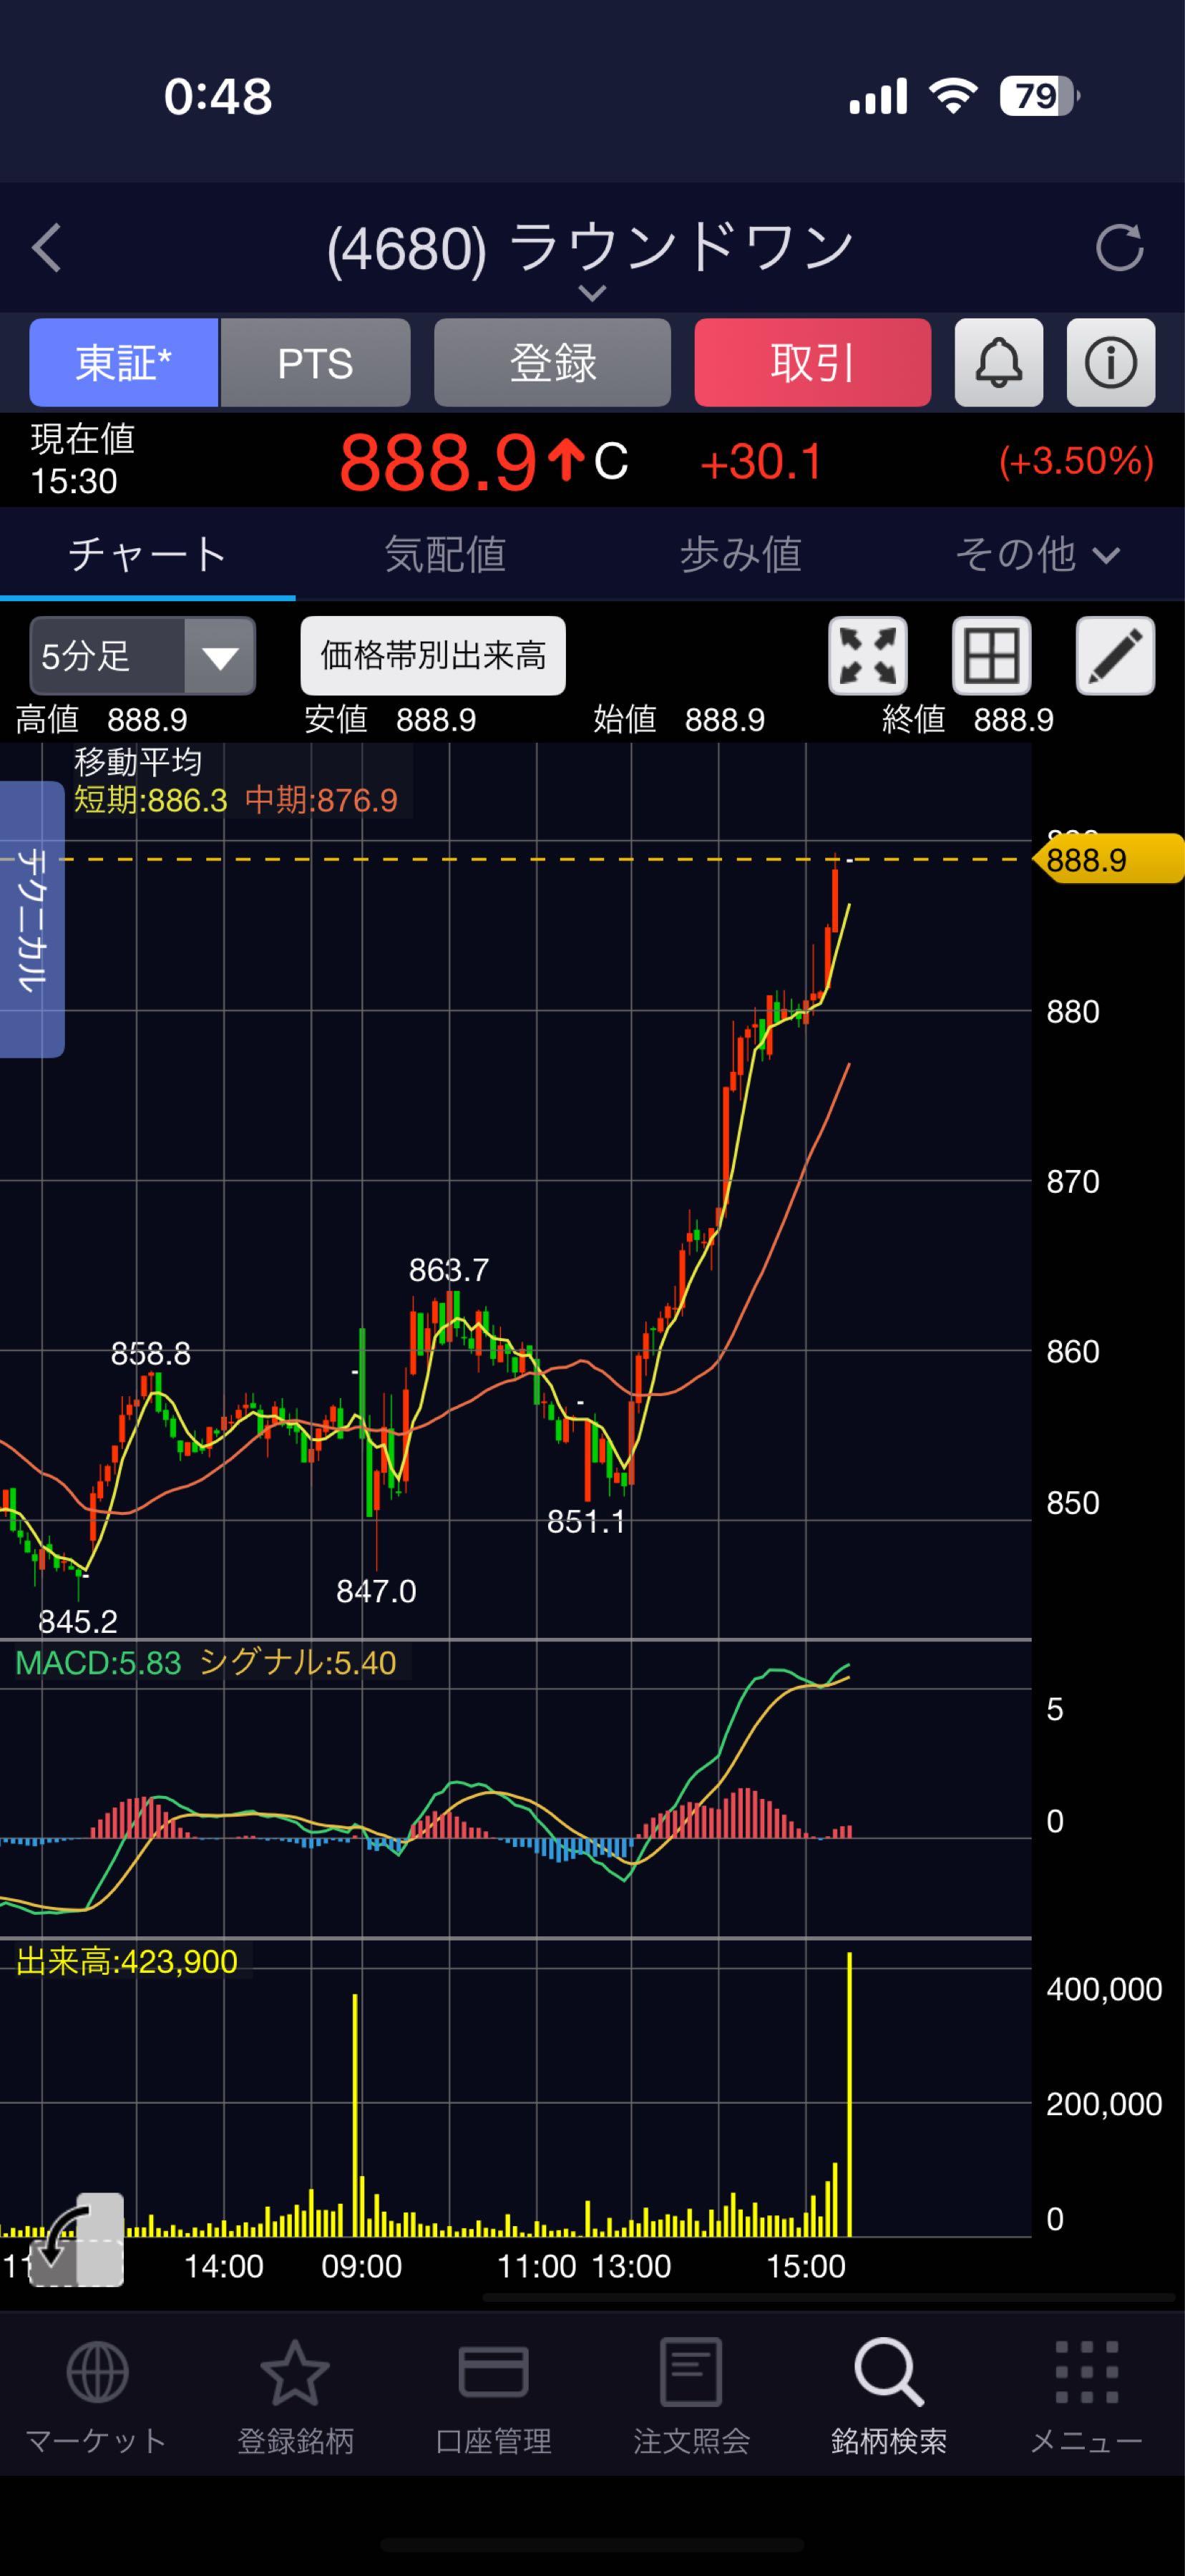Tap the horizontal chart scrollbar

pos(829,2297)
